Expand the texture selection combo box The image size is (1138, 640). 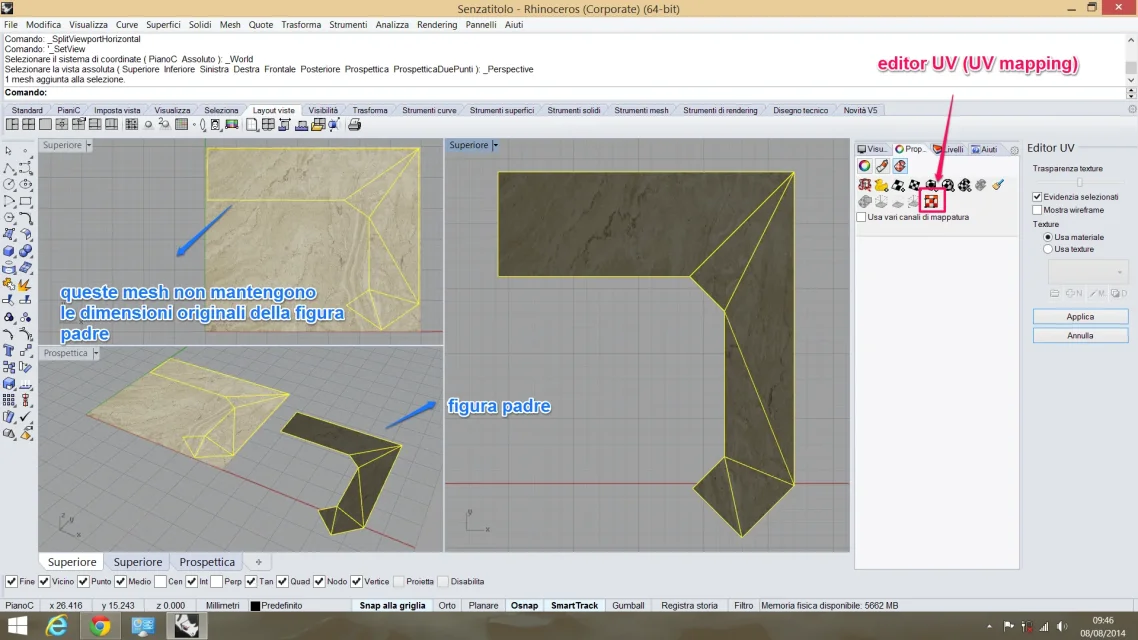[x=1088, y=272]
